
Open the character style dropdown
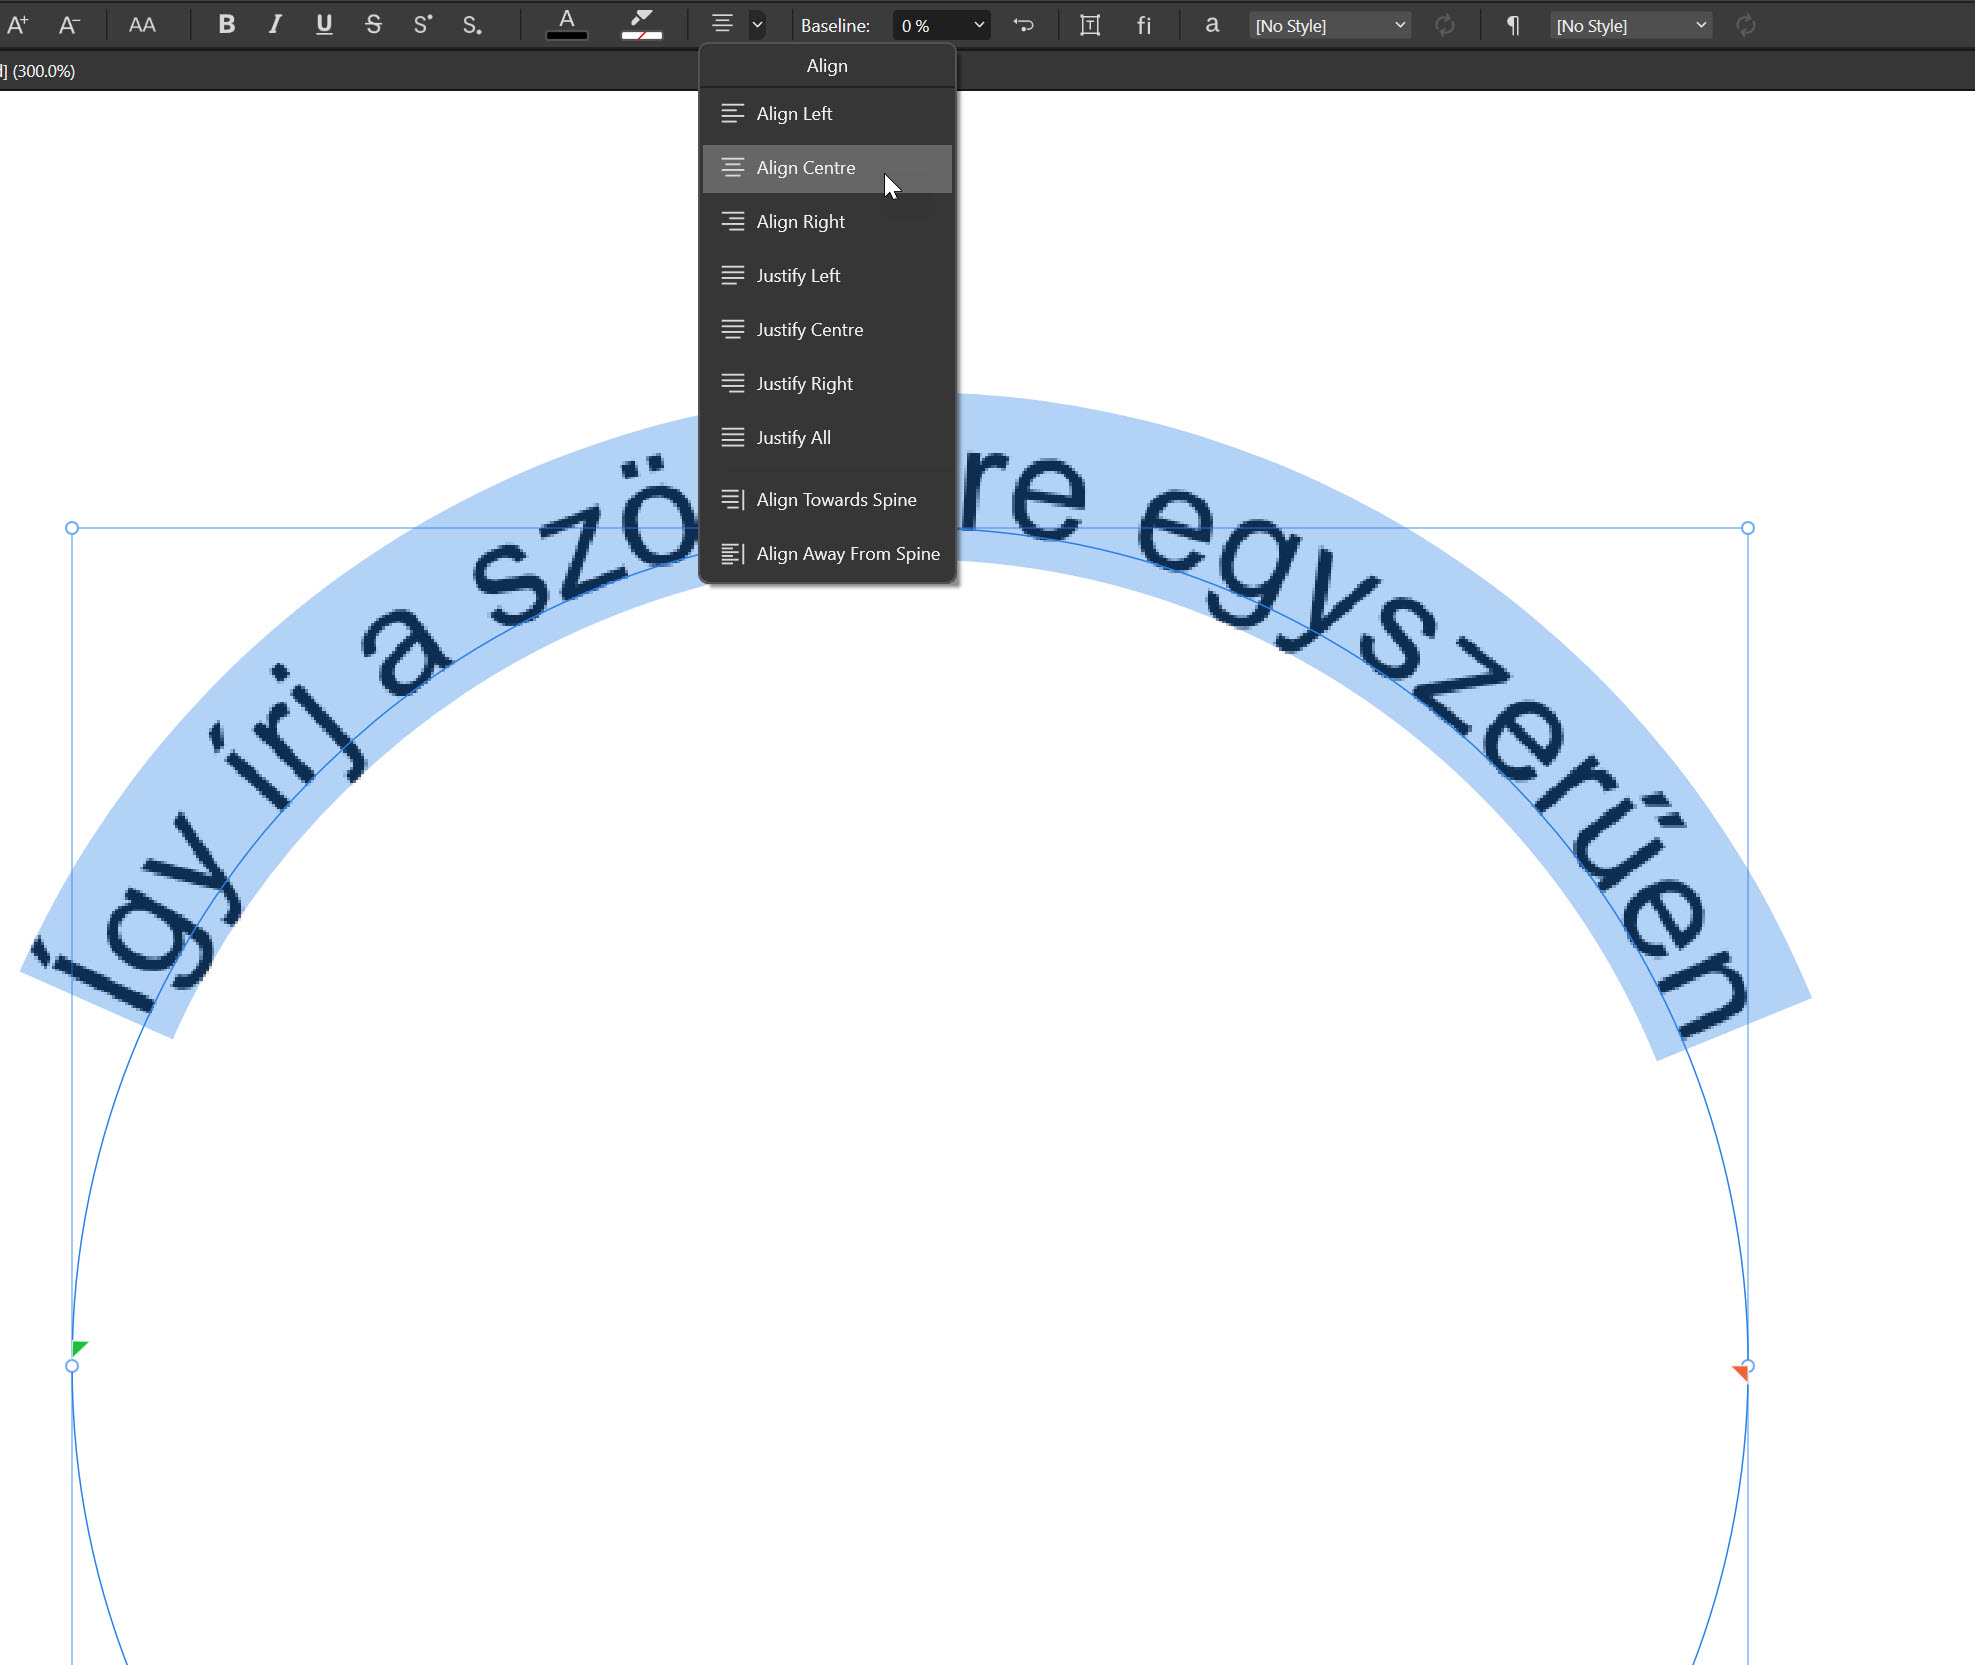pos(1331,25)
